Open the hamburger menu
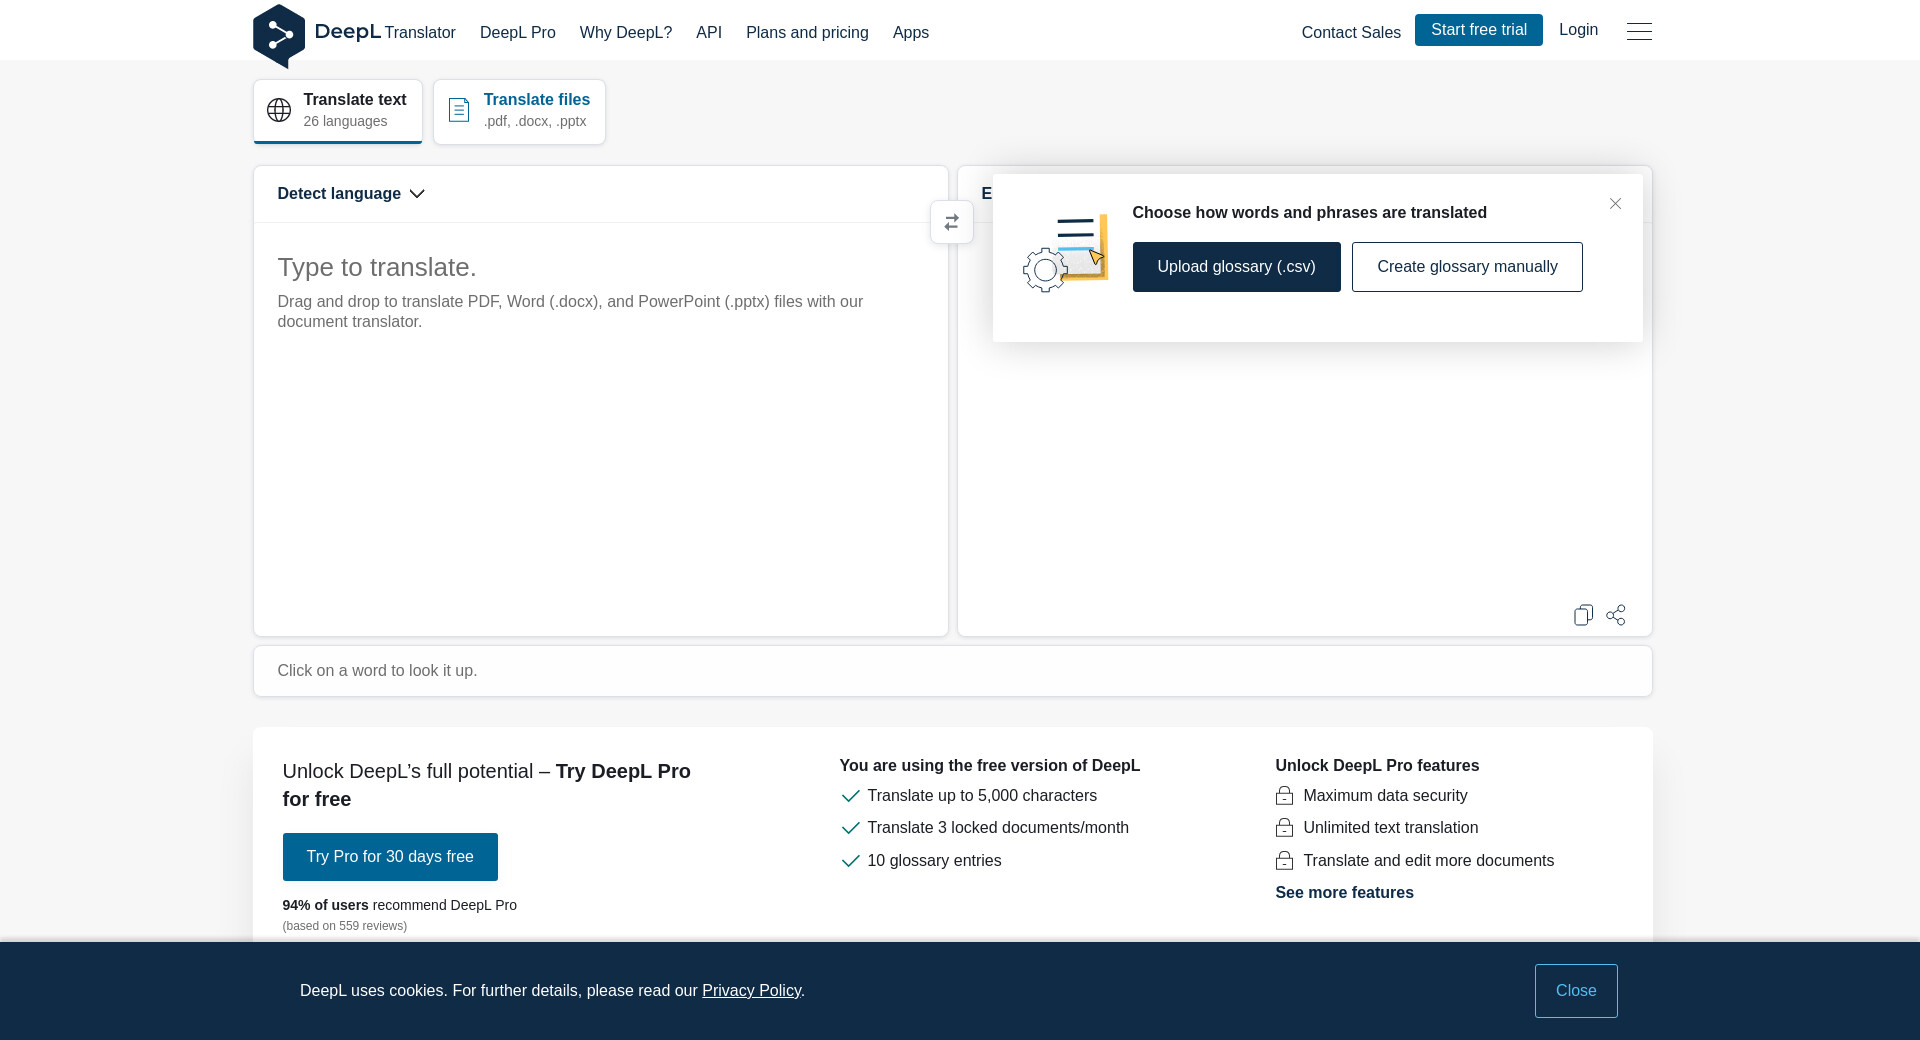 pyautogui.click(x=1638, y=32)
